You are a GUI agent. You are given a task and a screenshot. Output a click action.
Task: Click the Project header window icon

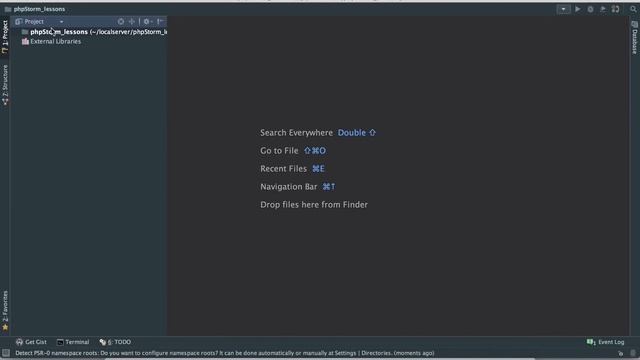pos(18,21)
